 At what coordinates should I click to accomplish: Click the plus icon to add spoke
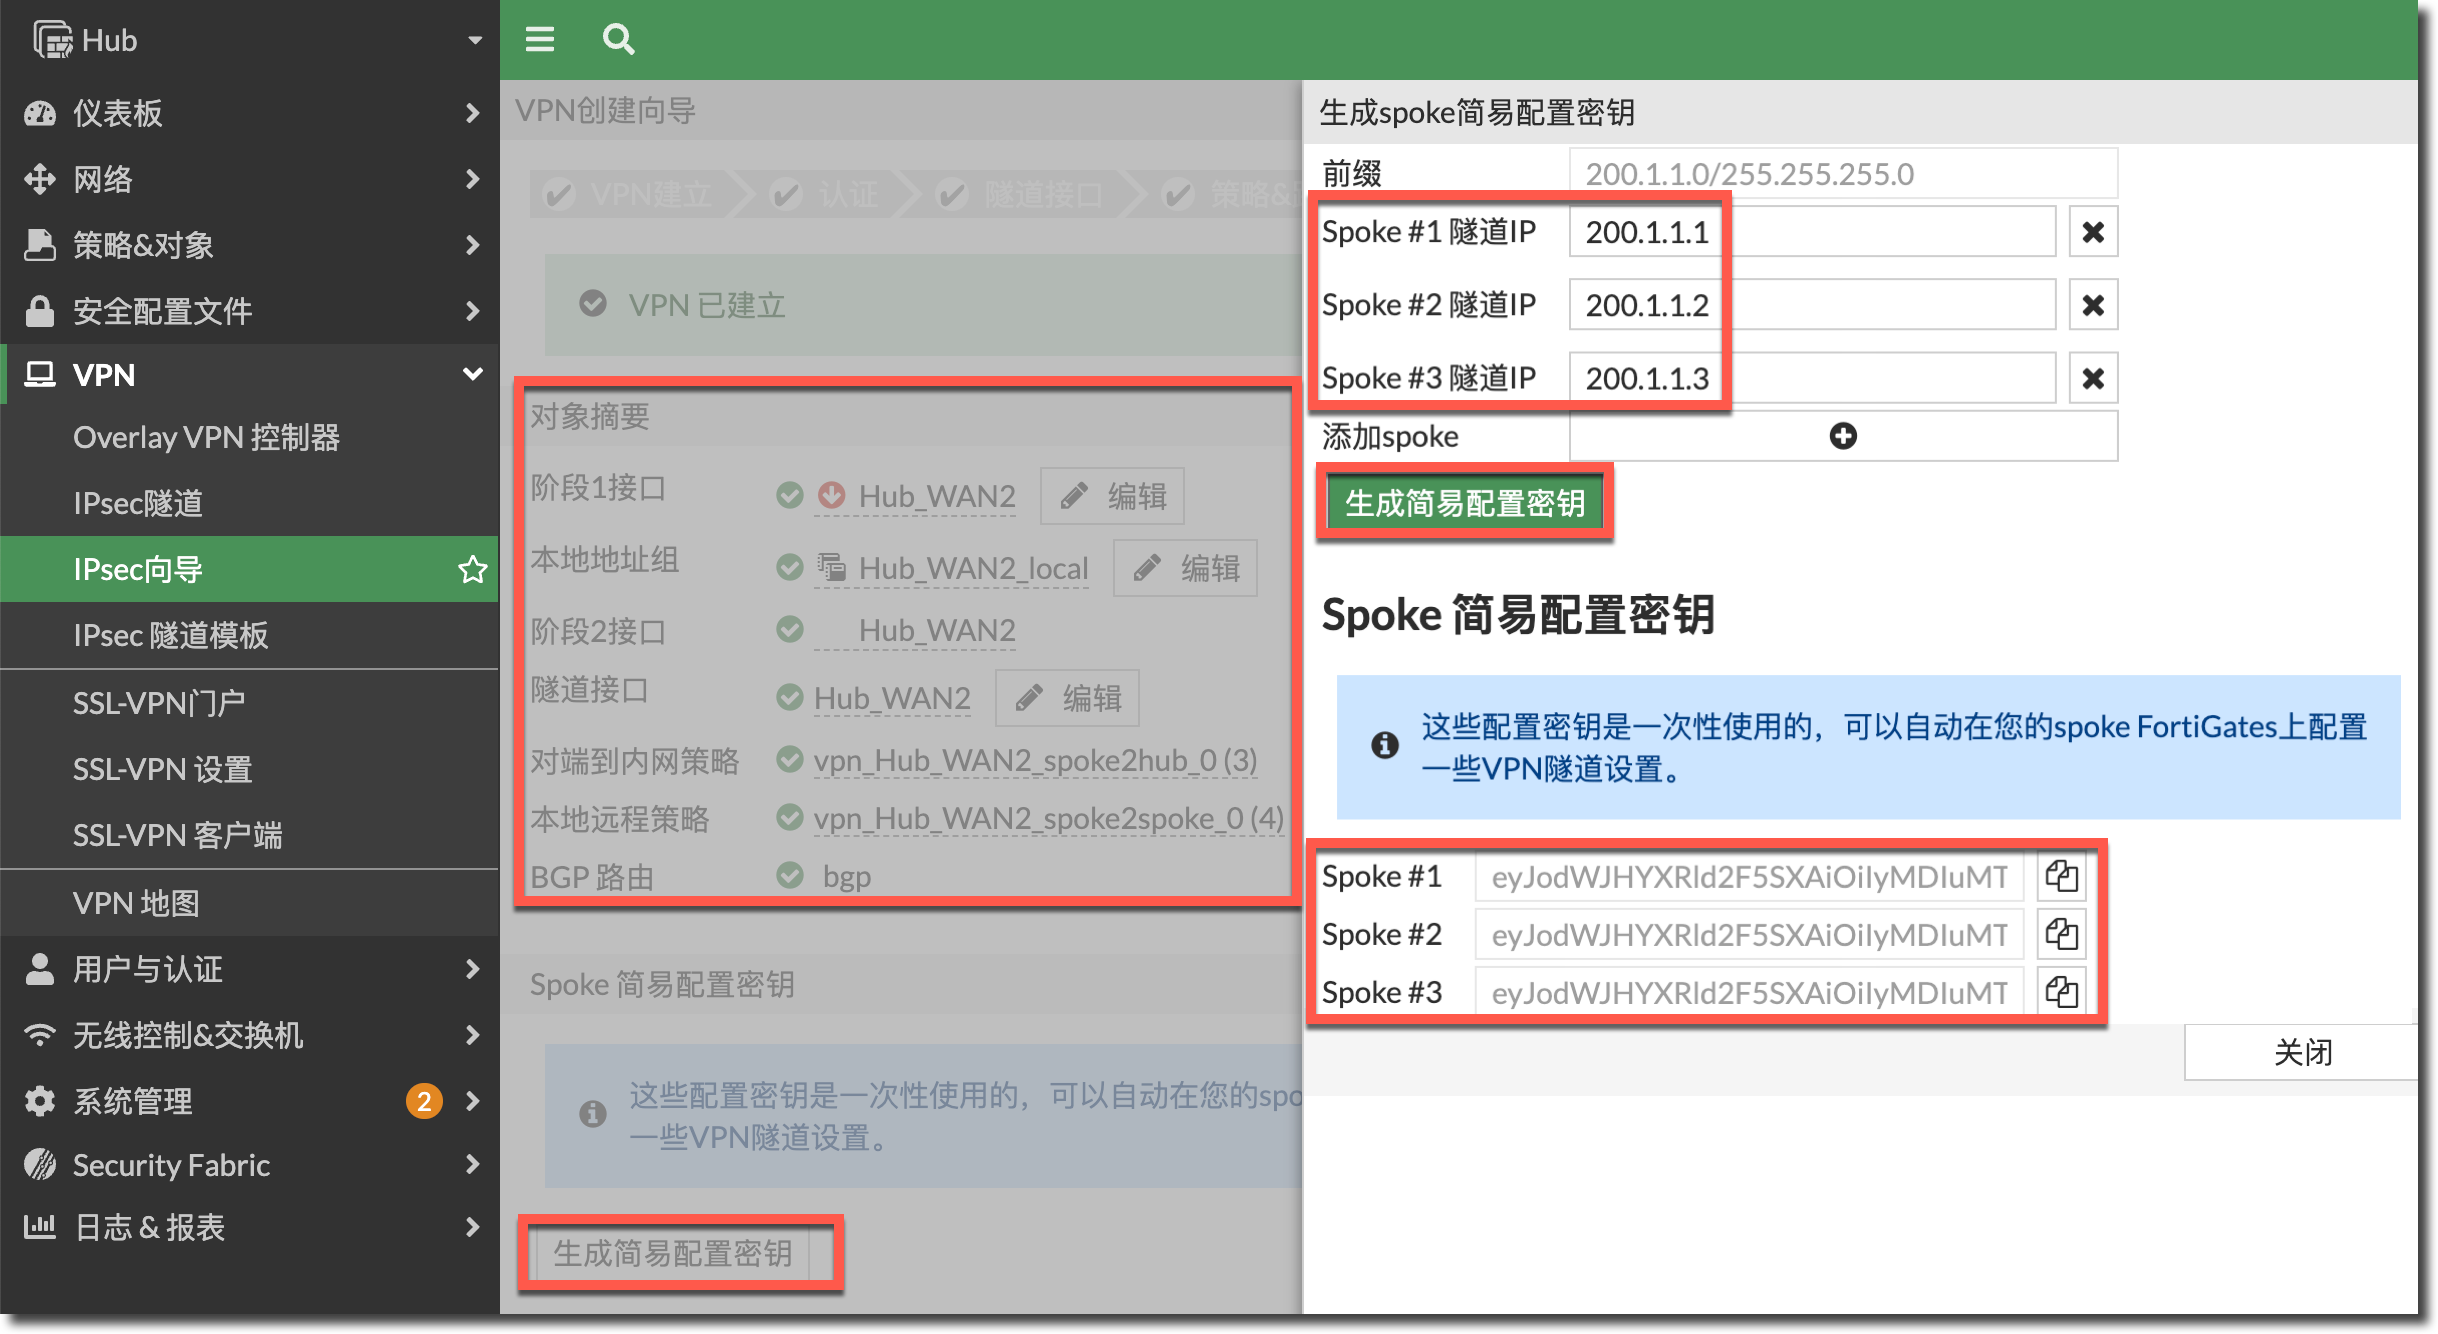point(1842,436)
